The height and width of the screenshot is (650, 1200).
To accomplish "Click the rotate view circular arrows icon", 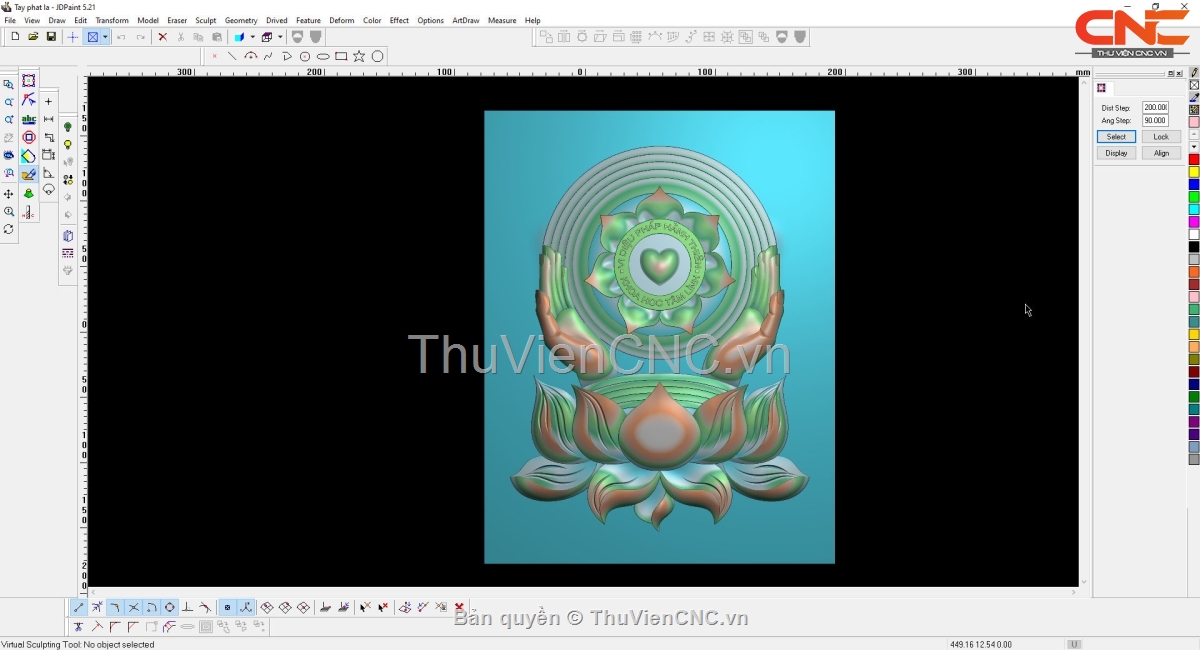I will (x=9, y=229).
